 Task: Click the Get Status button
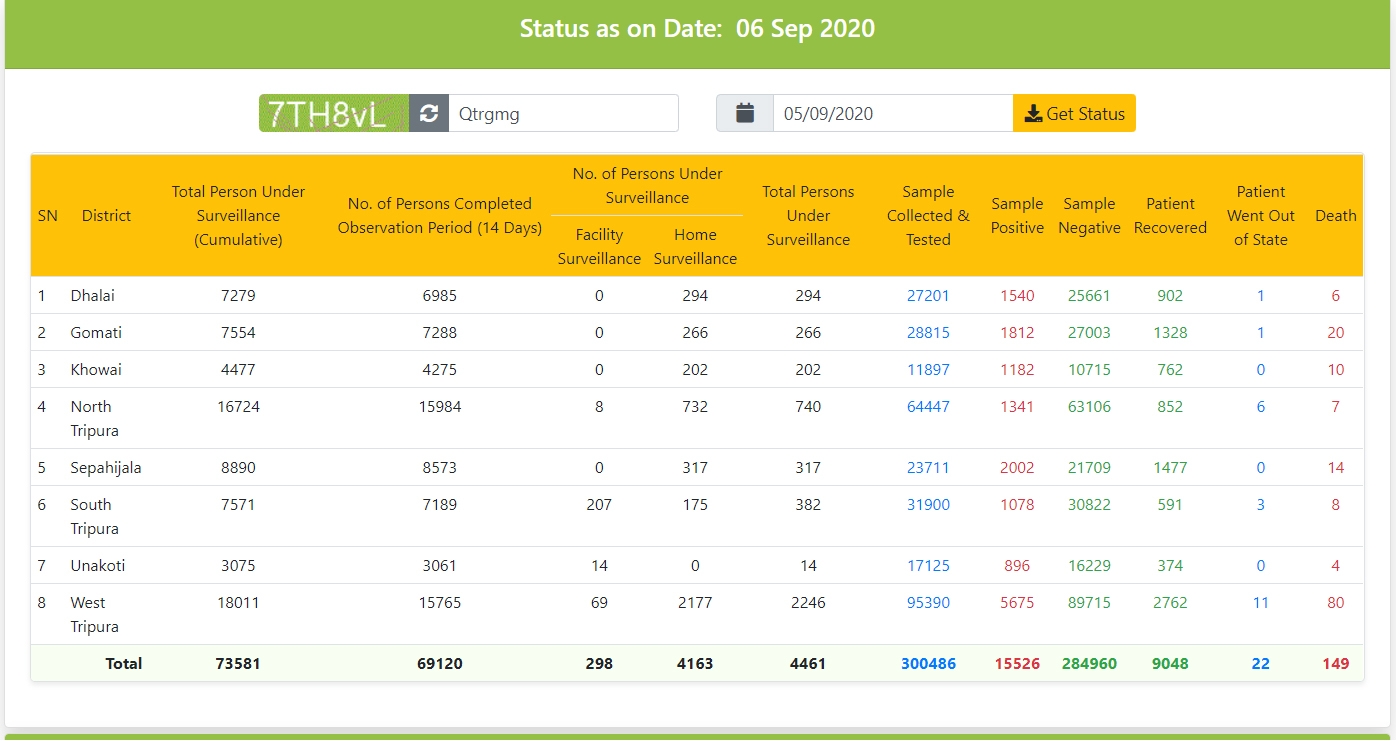(1075, 113)
